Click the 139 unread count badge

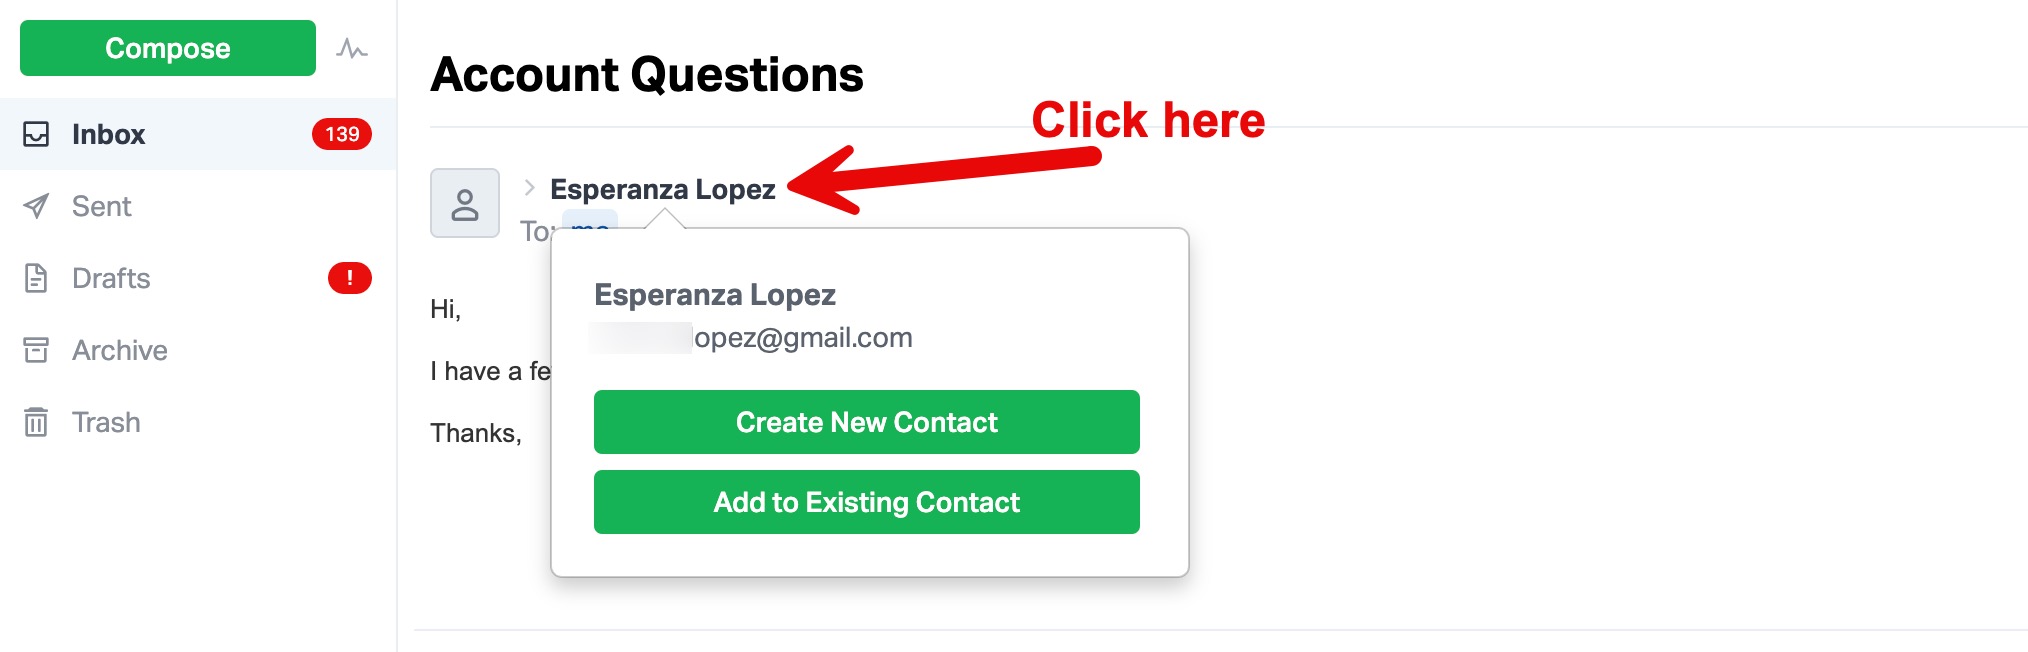pyautogui.click(x=340, y=134)
